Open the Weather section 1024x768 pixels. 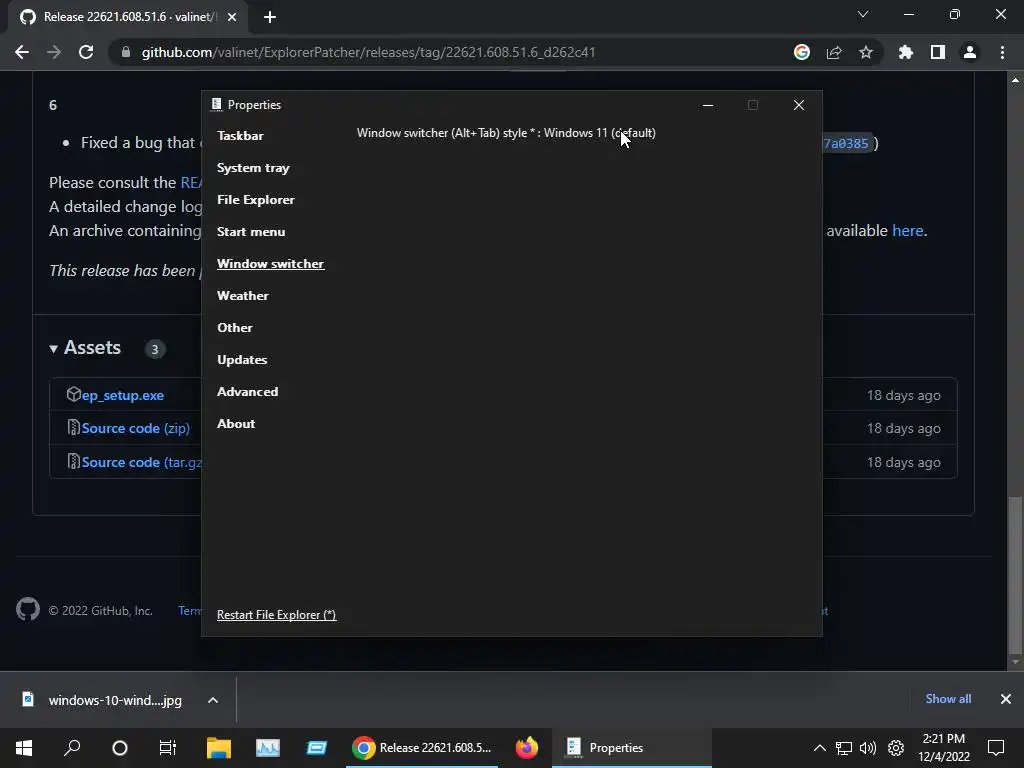pos(242,296)
